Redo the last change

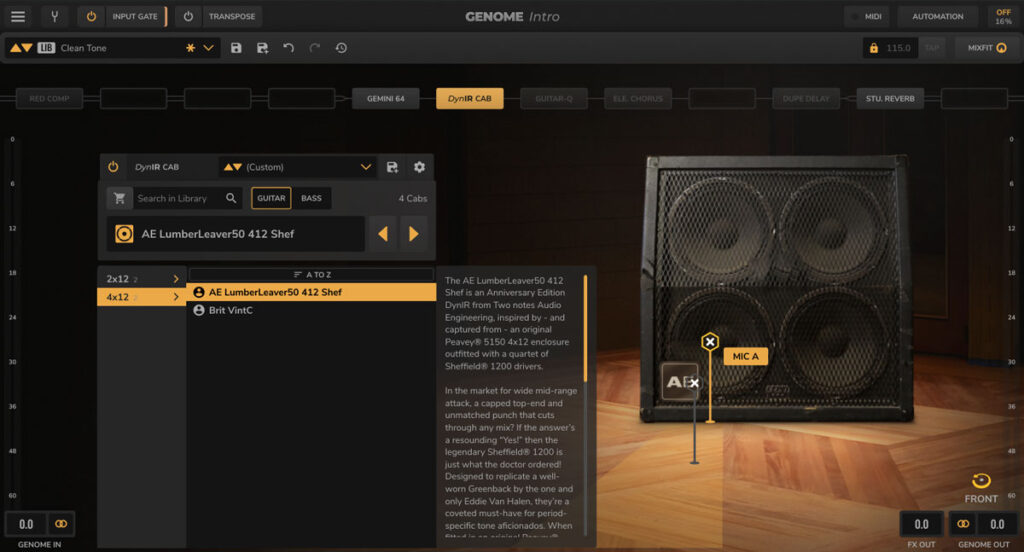tap(315, 48)
